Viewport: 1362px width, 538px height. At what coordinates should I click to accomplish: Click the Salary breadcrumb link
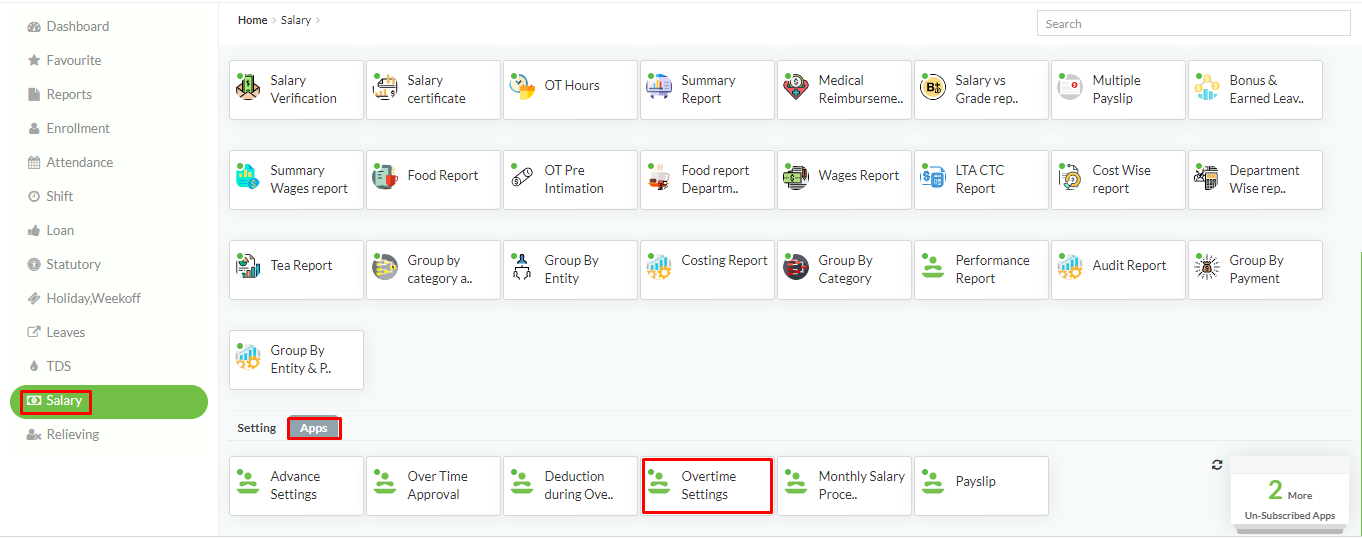click(x=296, y=20)
